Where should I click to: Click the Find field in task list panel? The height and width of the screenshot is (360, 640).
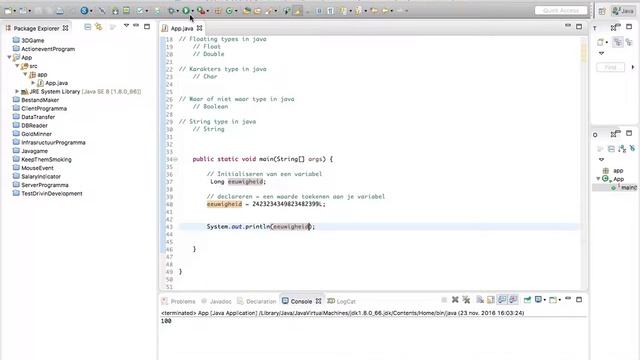coord(611,67)
